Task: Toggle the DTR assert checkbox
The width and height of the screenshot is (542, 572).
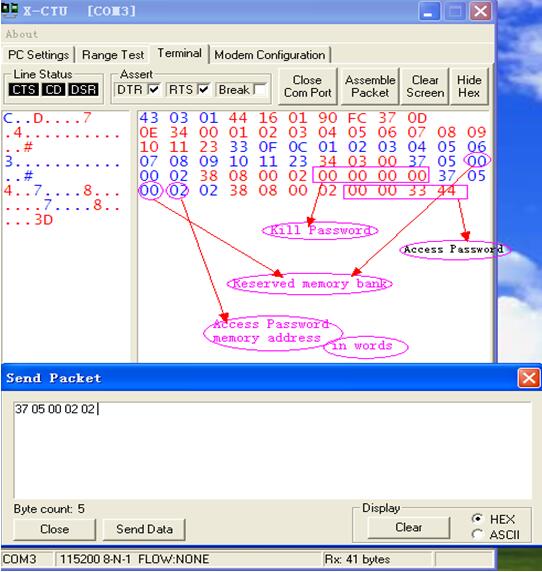Action: [154, 89]
